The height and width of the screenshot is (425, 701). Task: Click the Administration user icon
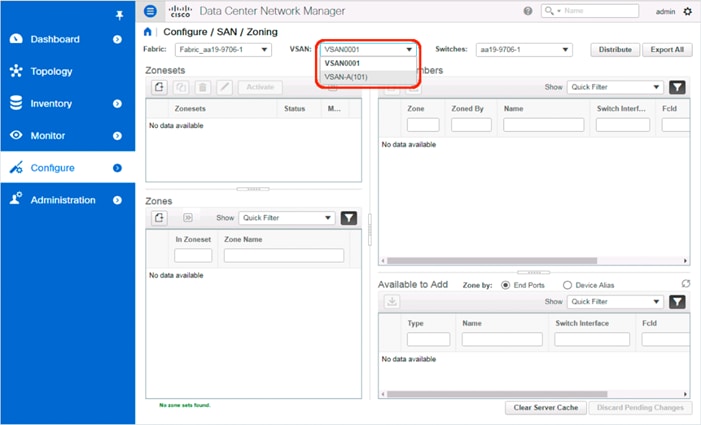16,198
